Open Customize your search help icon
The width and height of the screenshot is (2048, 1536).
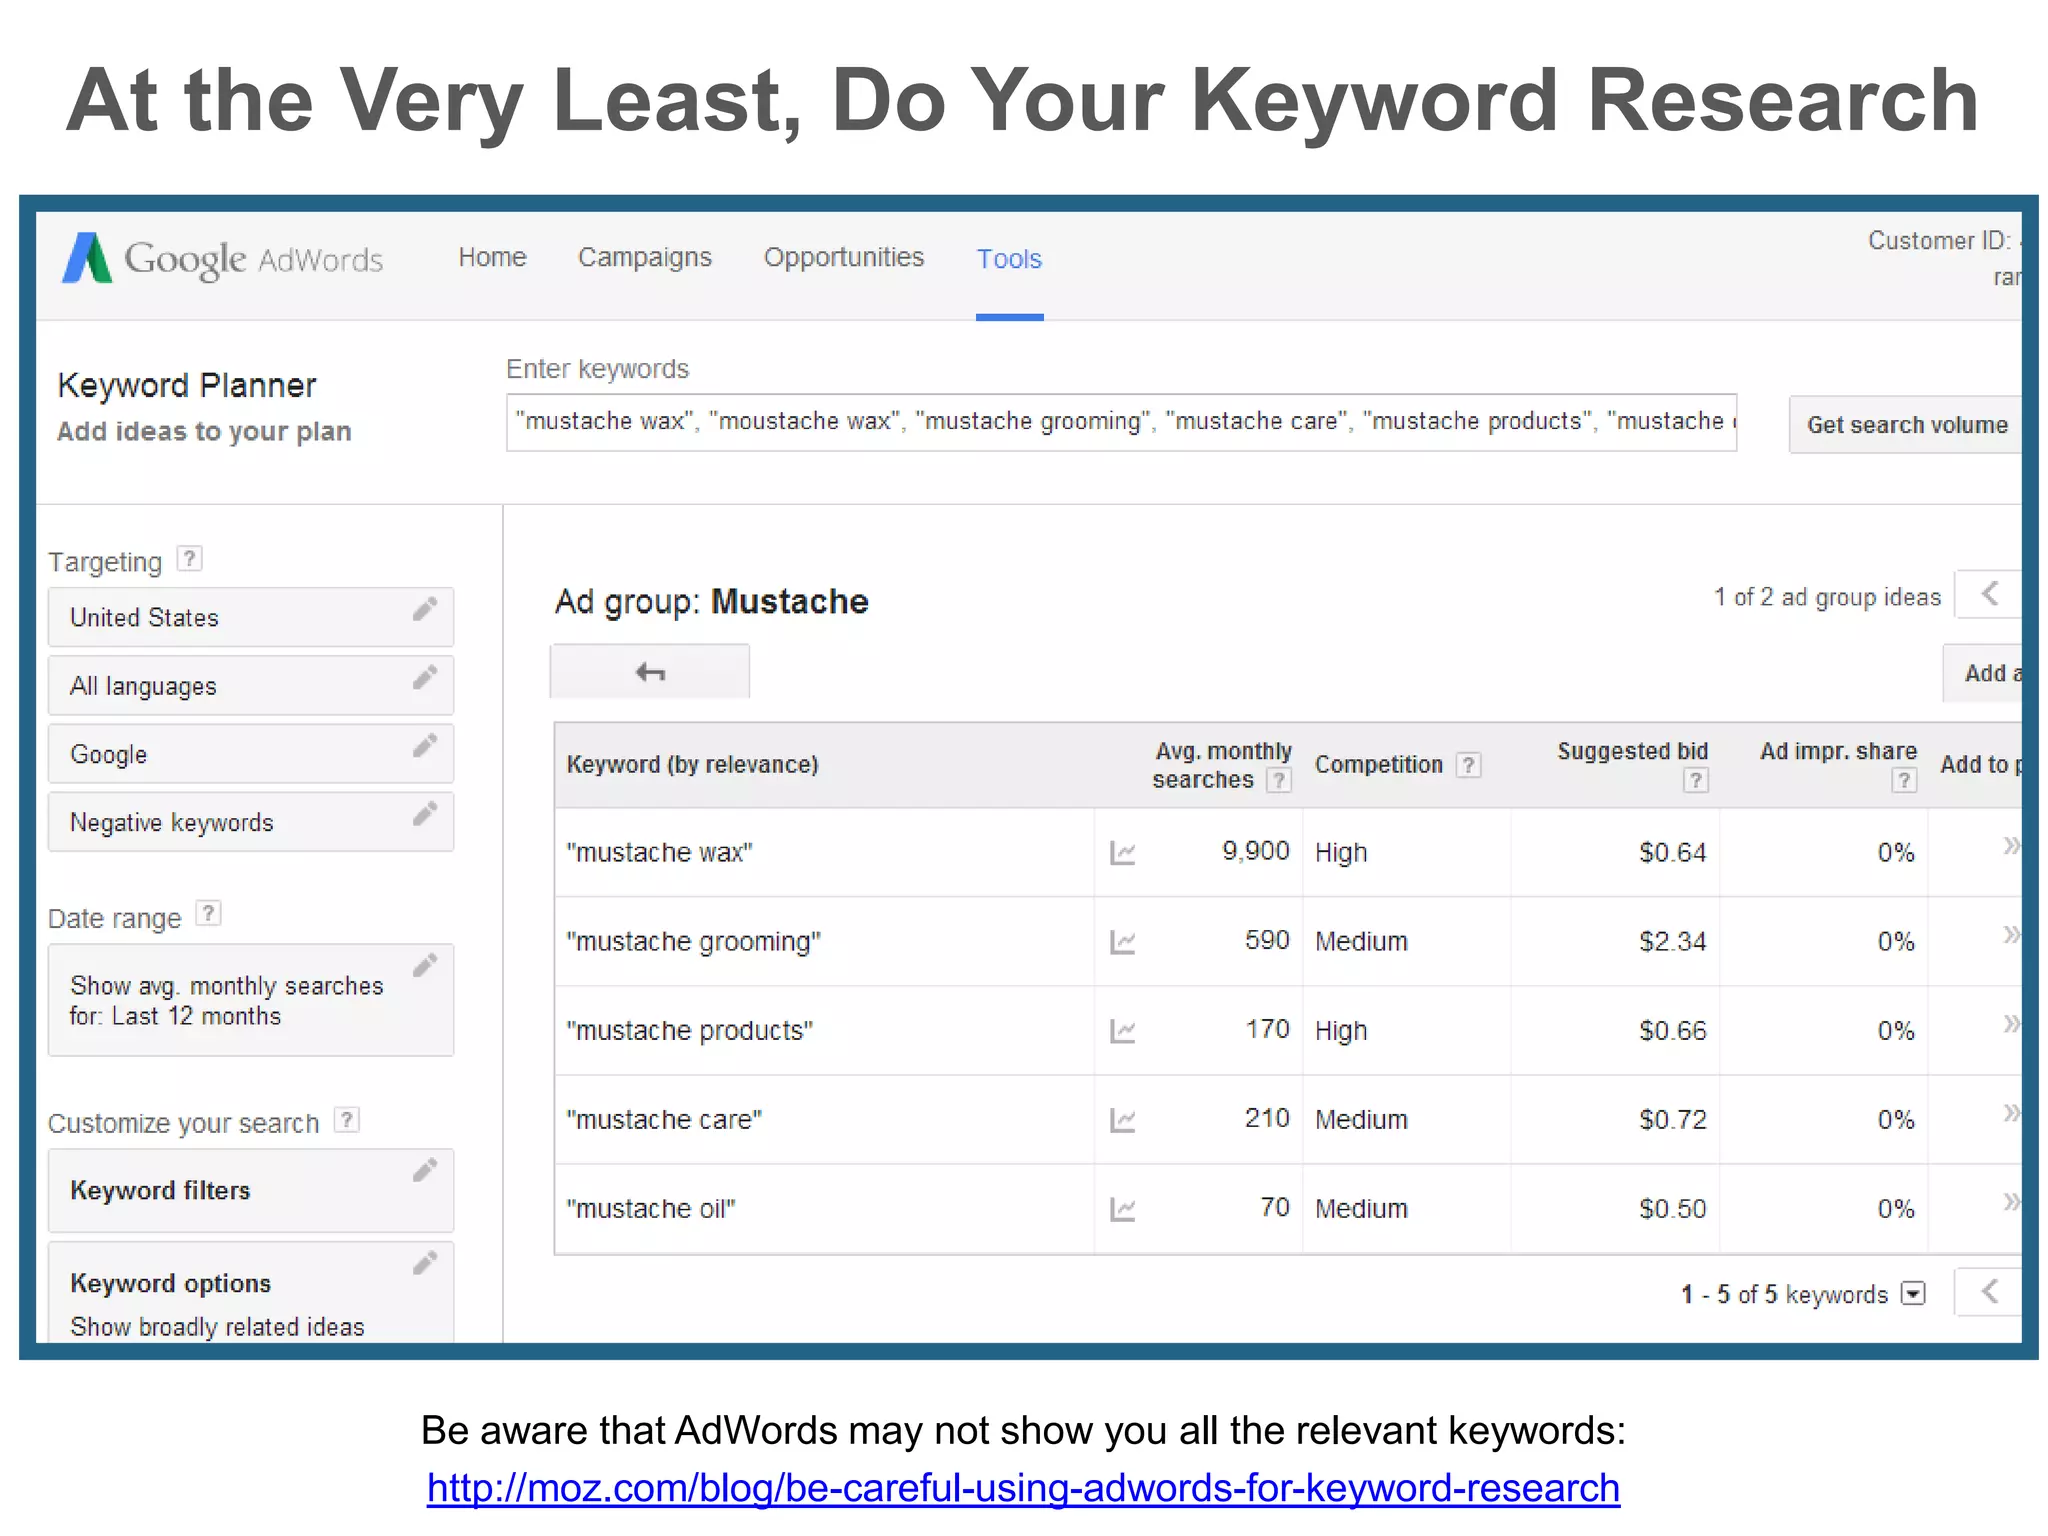[x=346, y=1119]
